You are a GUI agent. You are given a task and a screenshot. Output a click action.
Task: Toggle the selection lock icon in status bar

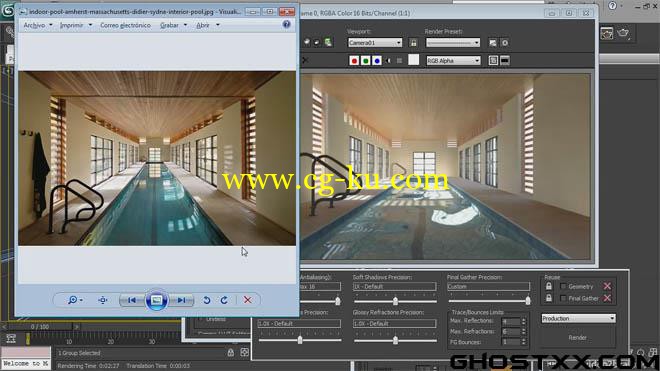tap(231, 353)
